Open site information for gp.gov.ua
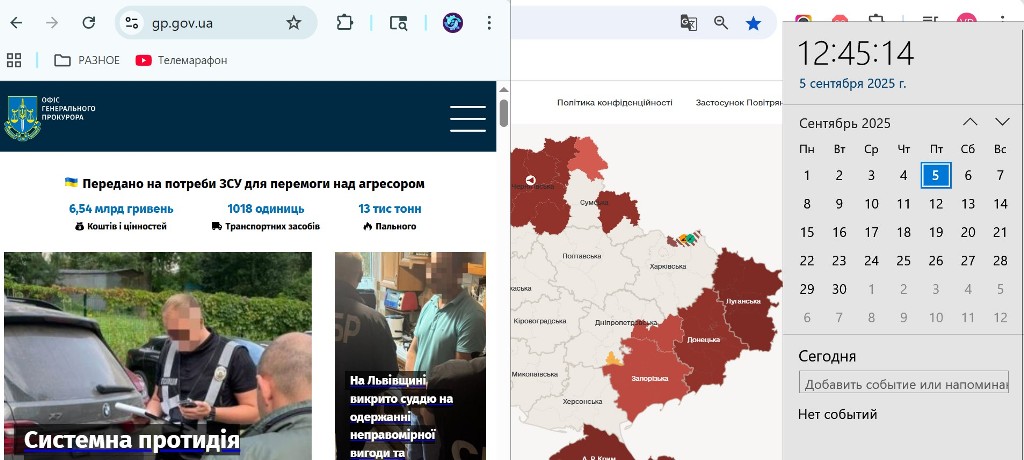This screenshot has width=1024, height=460. 132,23
